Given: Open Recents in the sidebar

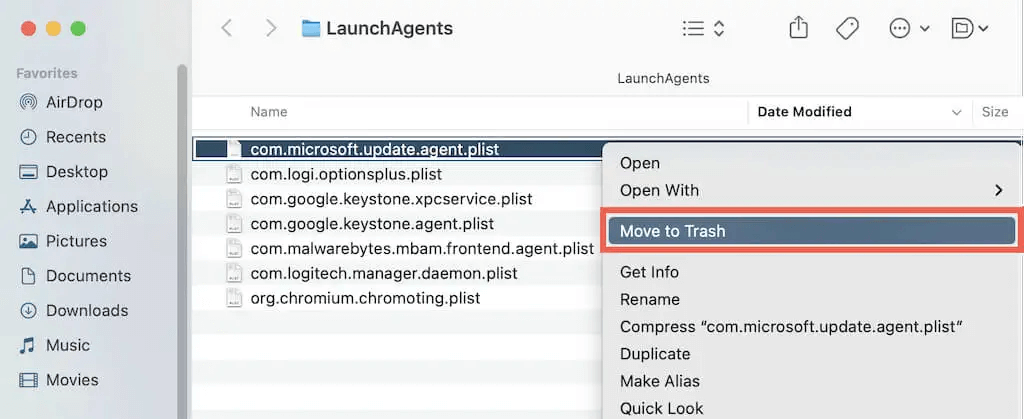Looking at the screenshot, I should (75, 137).
